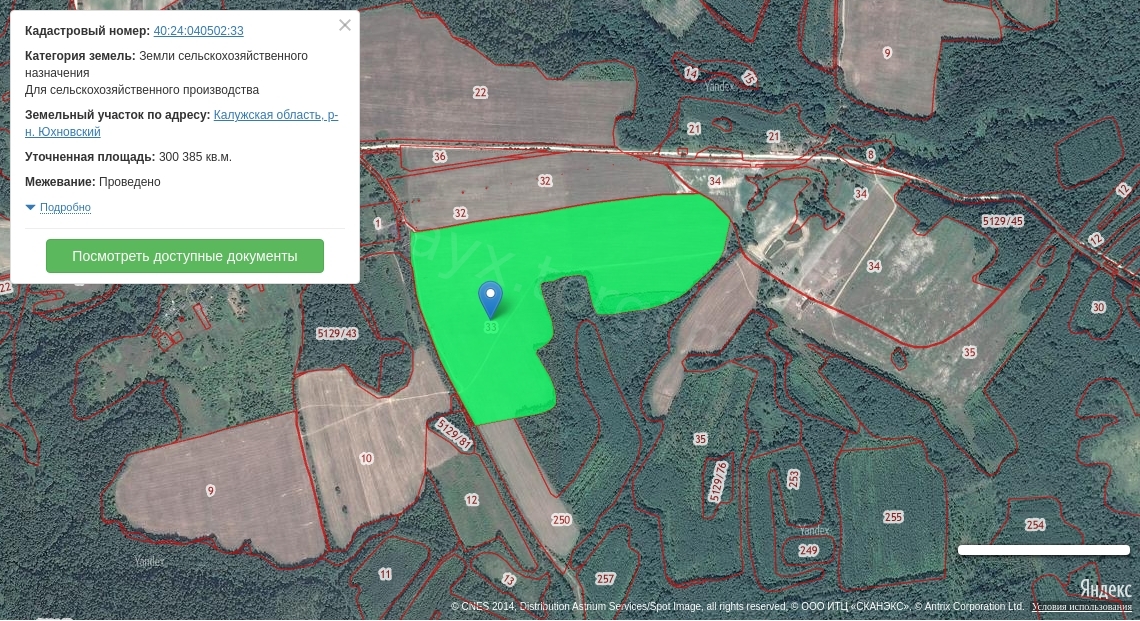Close the parcel info popup
1140x621 pixels.
tap(345, 26)
